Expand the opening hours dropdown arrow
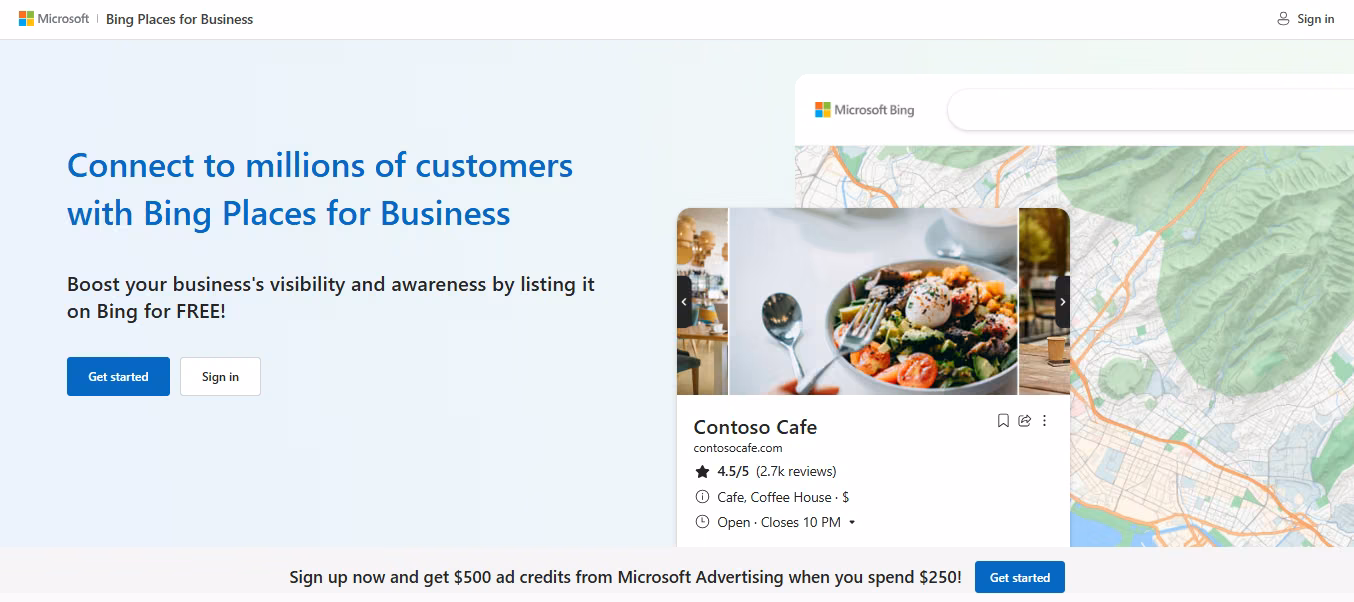The width and height of the screenshot is (1354, 602). [x=852, y=523]
